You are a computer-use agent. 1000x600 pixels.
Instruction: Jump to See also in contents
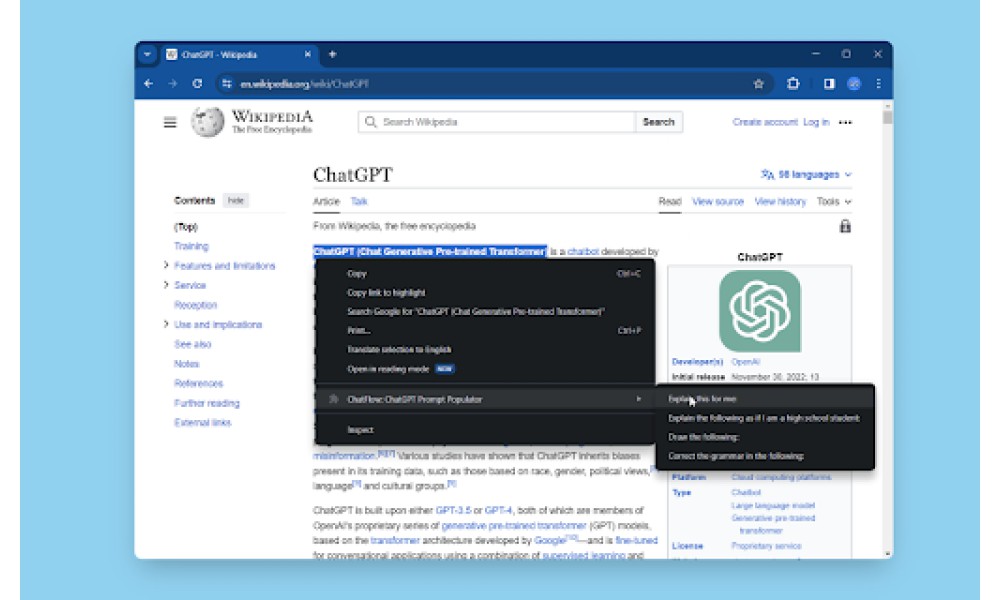tap(193, 344)
